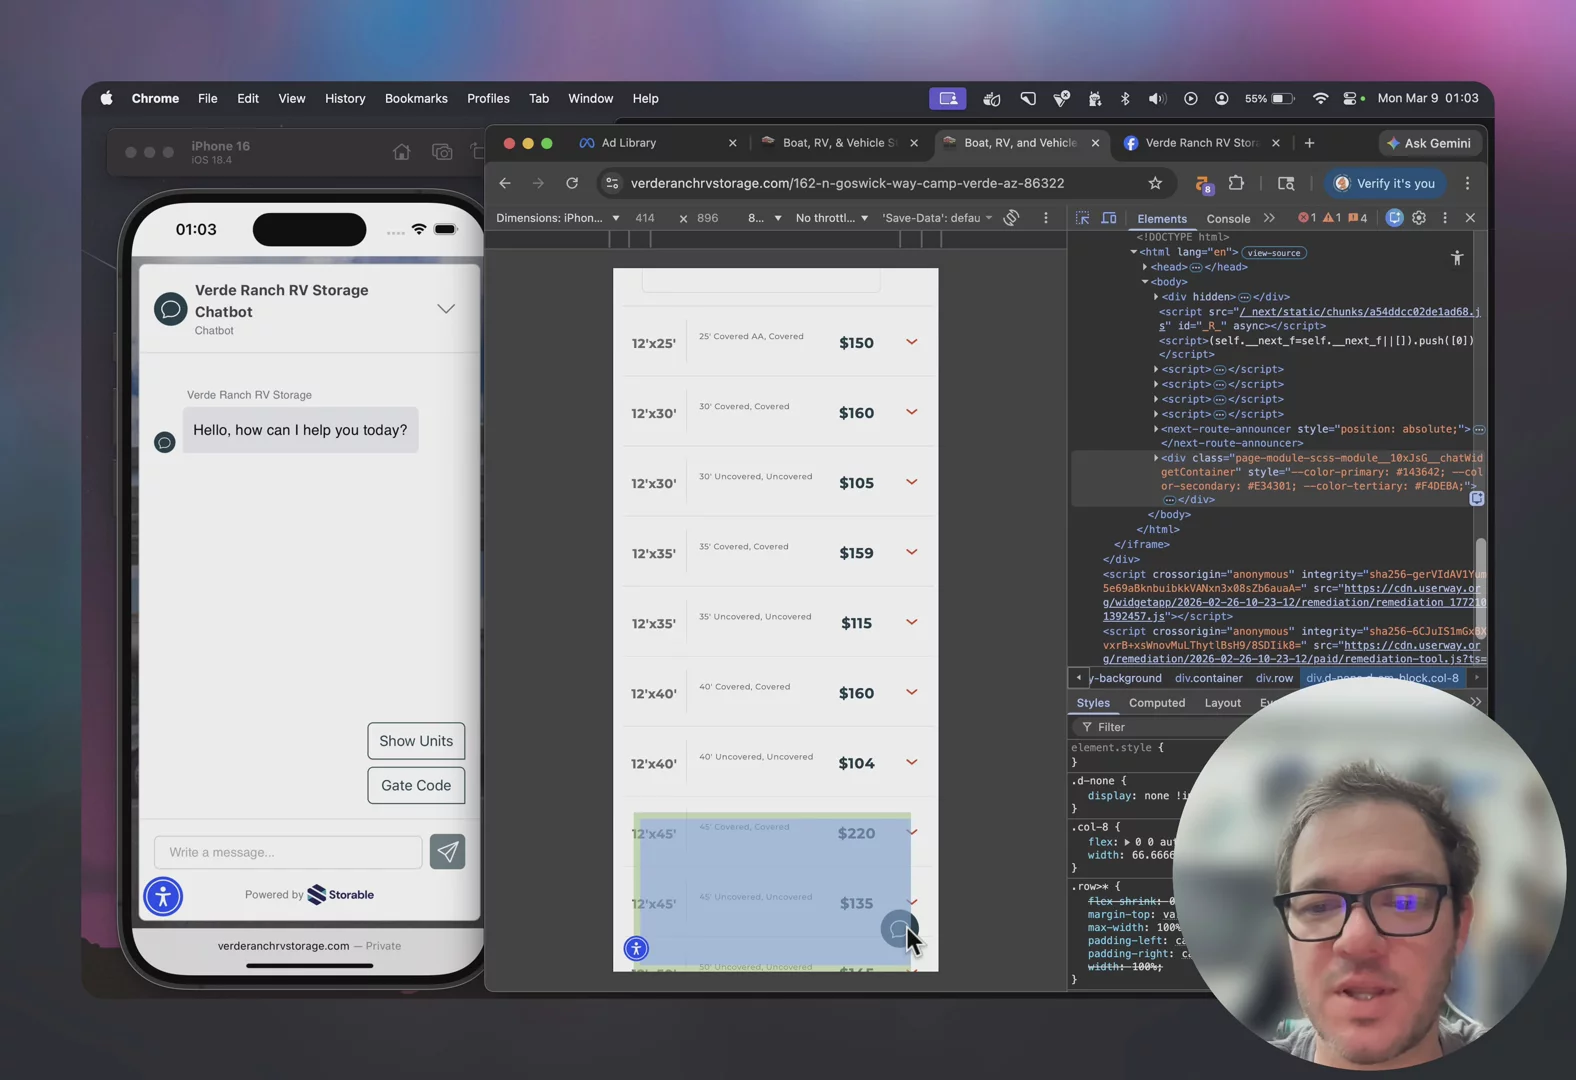
Task: Click Wi-Fi icon in menu bar
Action: point(1320,98)
